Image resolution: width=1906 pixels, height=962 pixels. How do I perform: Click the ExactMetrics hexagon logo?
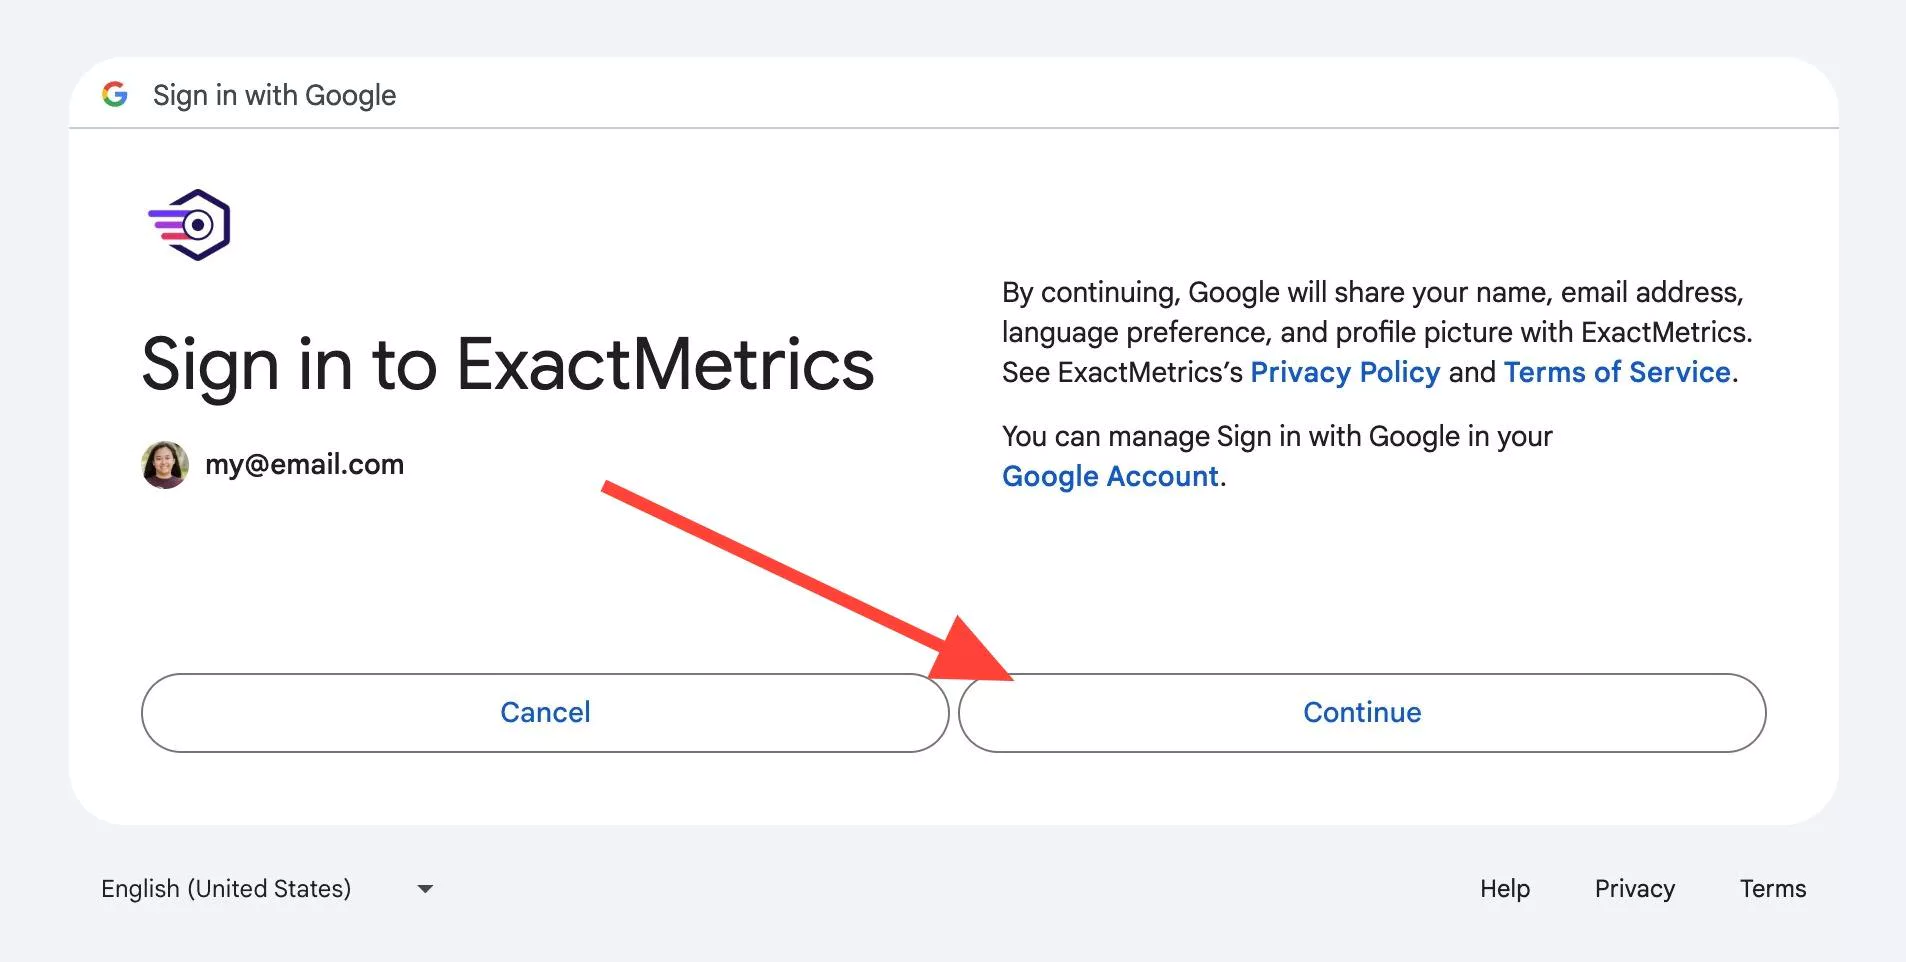[x=190, y=225]
